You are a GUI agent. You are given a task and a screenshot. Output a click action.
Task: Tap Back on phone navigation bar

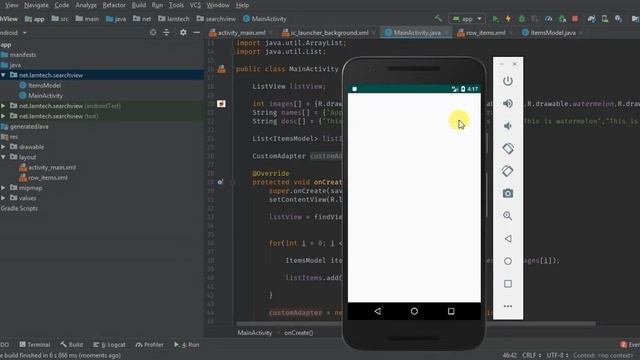[x=378, y=311]
